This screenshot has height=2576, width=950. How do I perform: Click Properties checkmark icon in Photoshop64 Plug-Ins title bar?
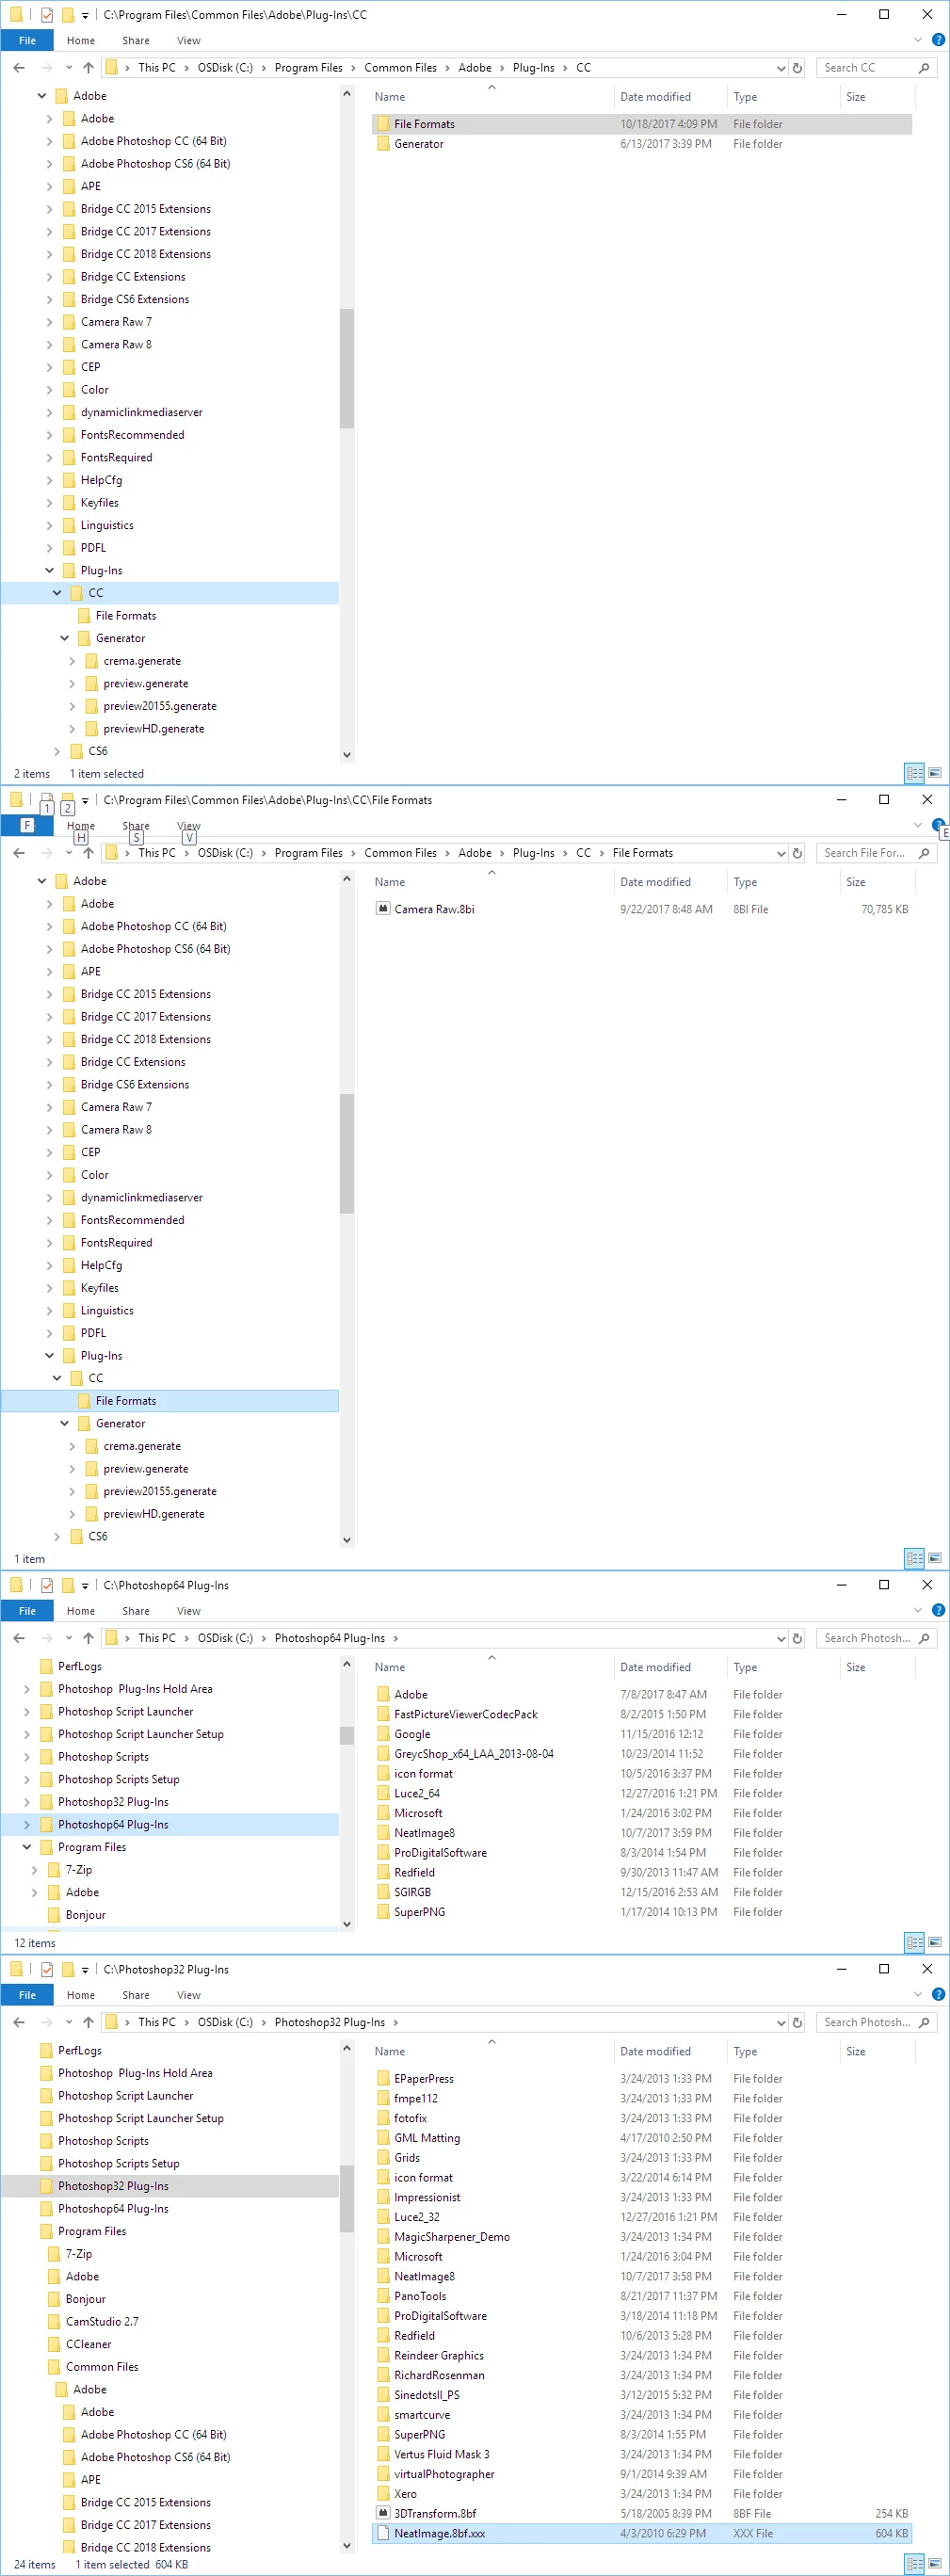coord(47,1585)
